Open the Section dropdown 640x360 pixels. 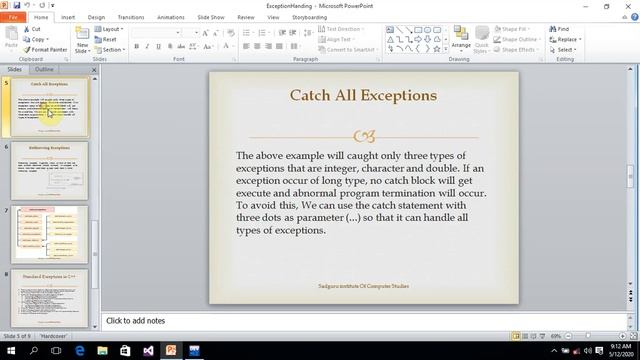[x=110, y=49]
